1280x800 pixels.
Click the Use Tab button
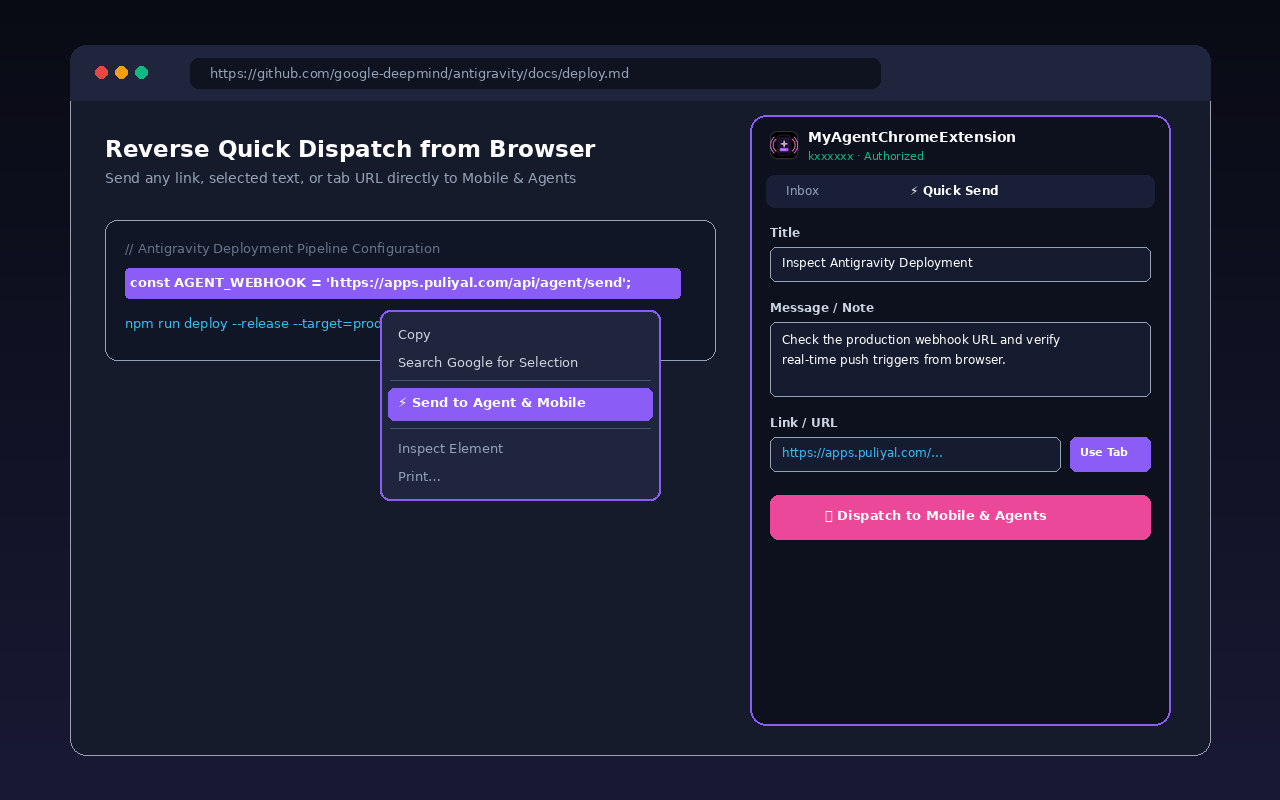[x=1110, y=454]
